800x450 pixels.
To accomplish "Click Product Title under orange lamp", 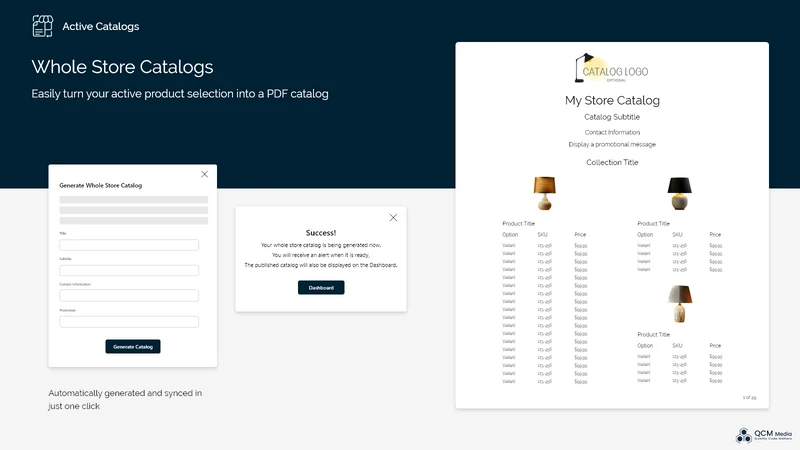I will tap(518, 223).
